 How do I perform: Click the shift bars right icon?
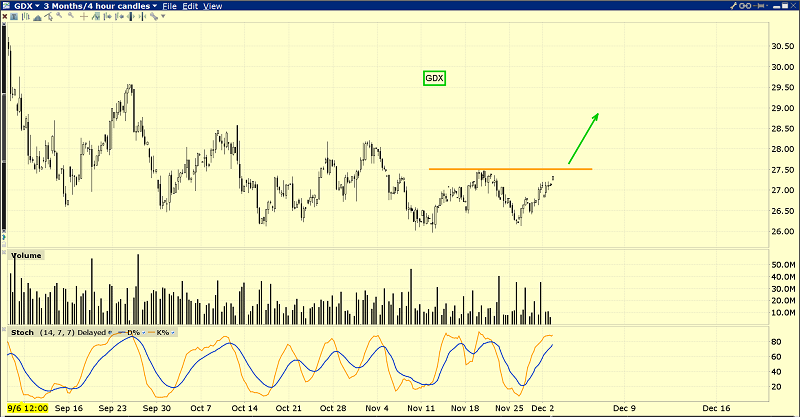pos(107,16)
